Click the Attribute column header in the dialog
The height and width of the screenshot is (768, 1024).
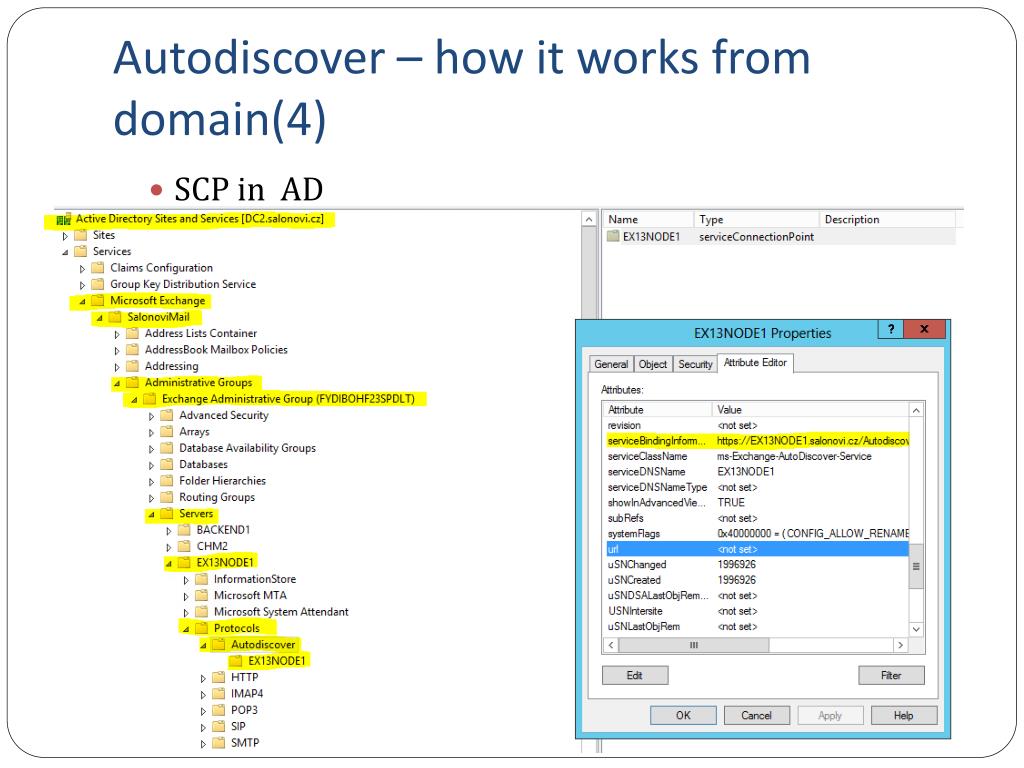[x=657, y=409]
